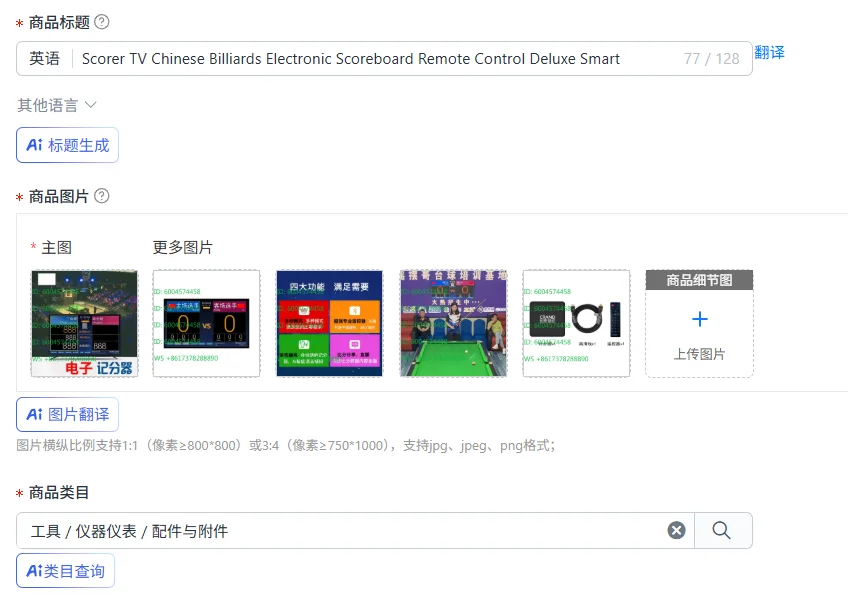848x599 pixels.
Task: Click the 商品细节图 header
Action: click(x=699, y=280)
